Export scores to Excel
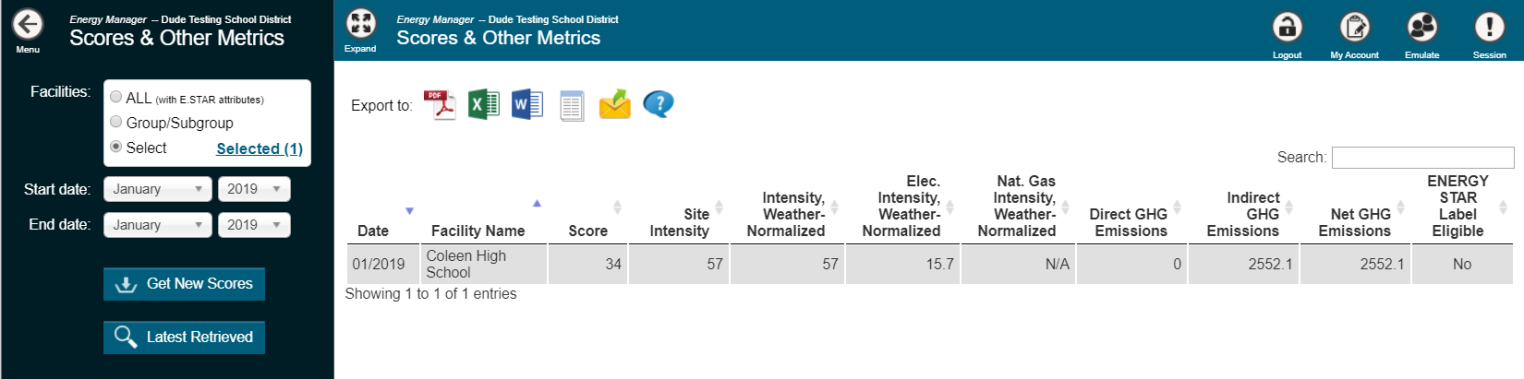 pyautogui.click(x=484, y=104)
